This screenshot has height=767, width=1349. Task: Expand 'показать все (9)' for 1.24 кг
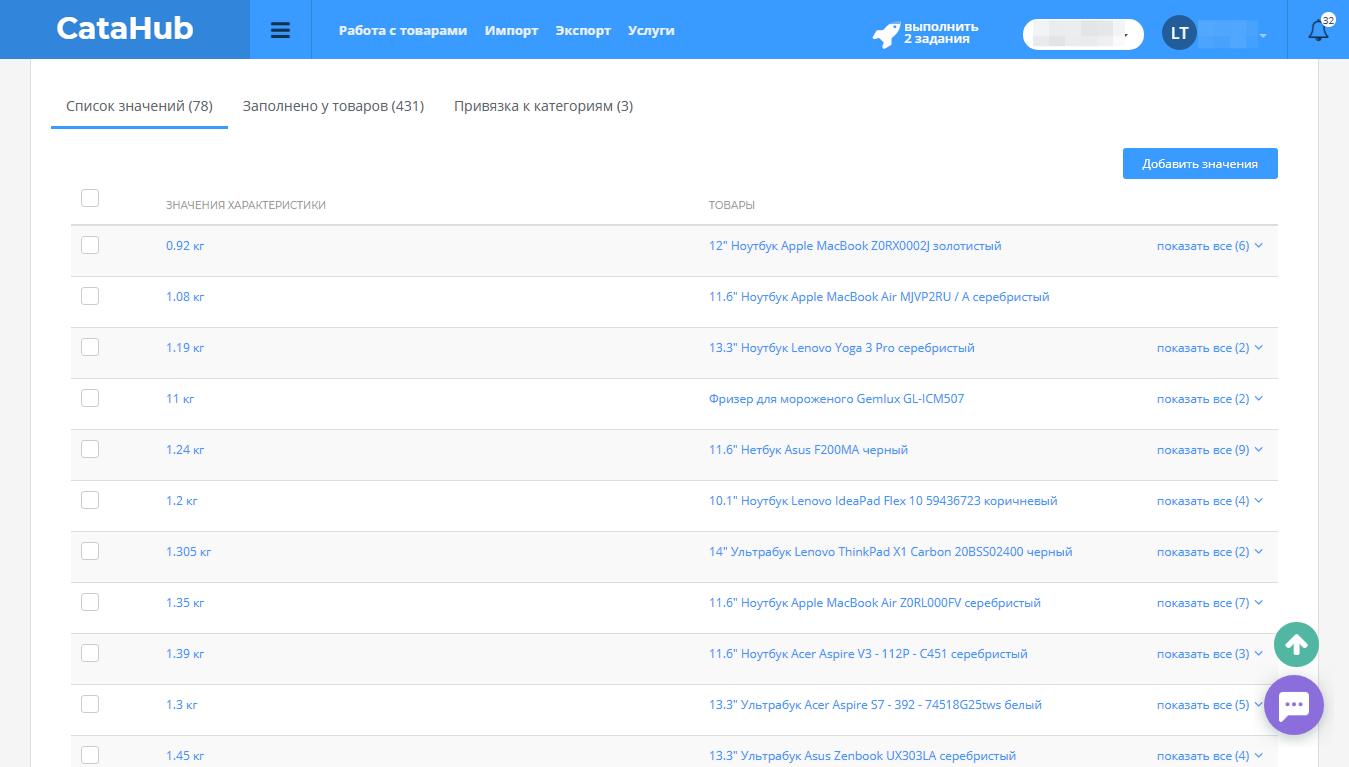tap(1210, 450)
